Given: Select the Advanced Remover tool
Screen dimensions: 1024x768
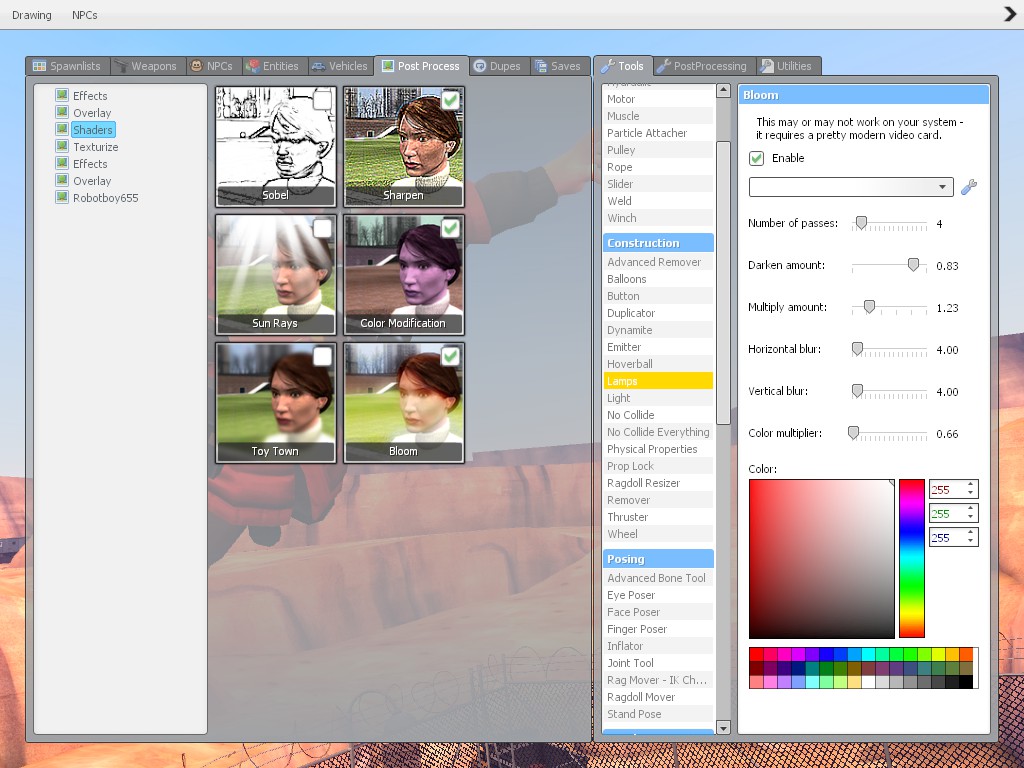Looking at the screenshot, I should point(658,262).
